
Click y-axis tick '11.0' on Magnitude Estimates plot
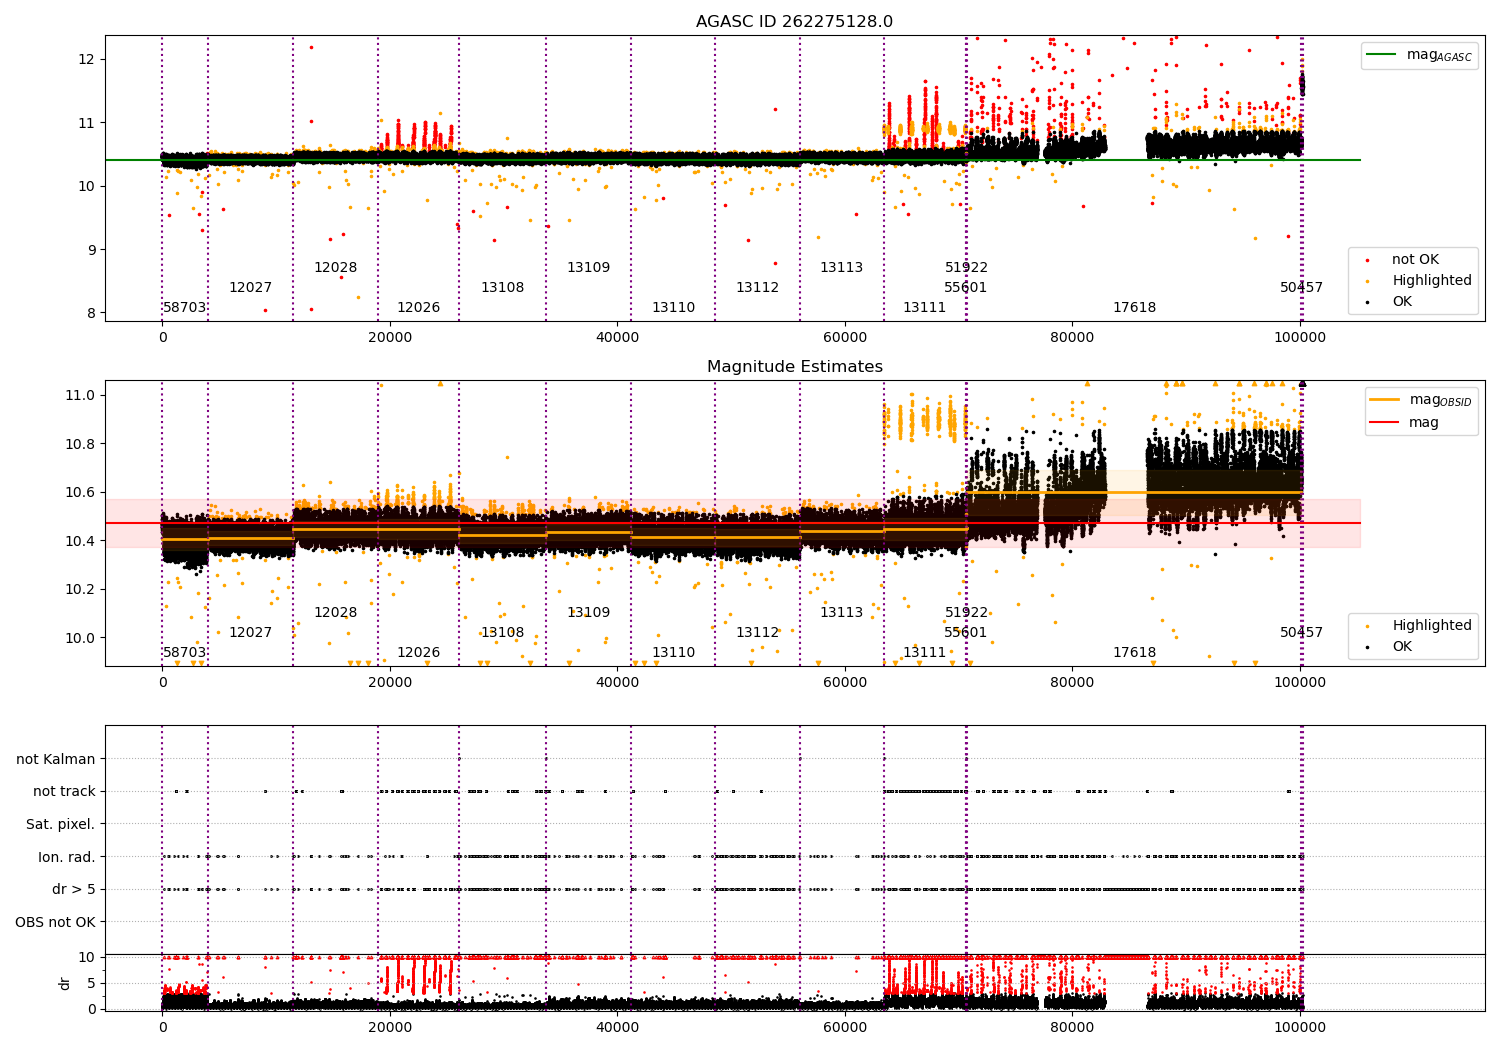(81, 395)
